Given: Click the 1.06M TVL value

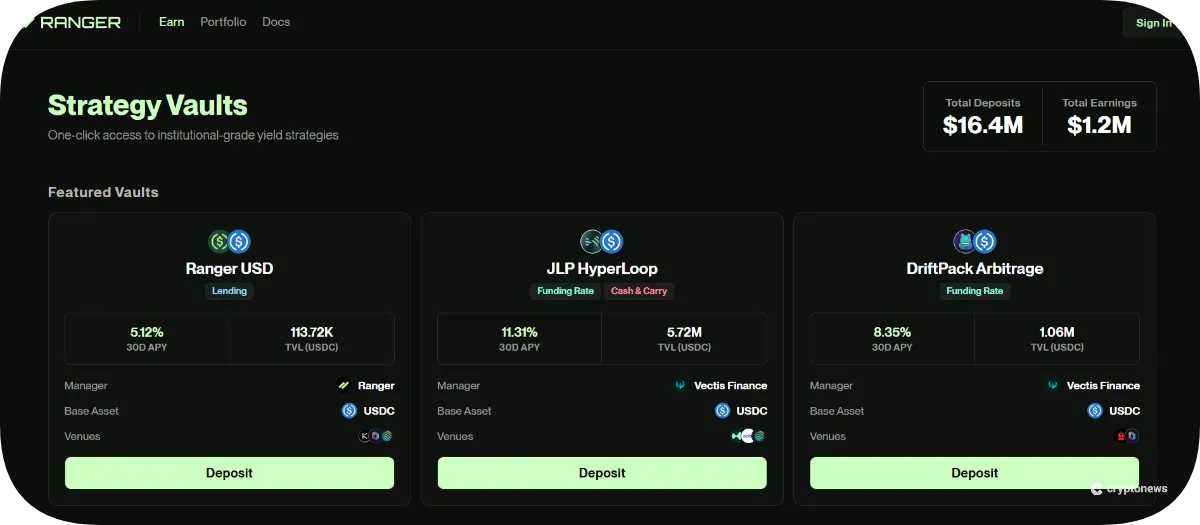Looking at the screenshot, I should point(1057,332).
